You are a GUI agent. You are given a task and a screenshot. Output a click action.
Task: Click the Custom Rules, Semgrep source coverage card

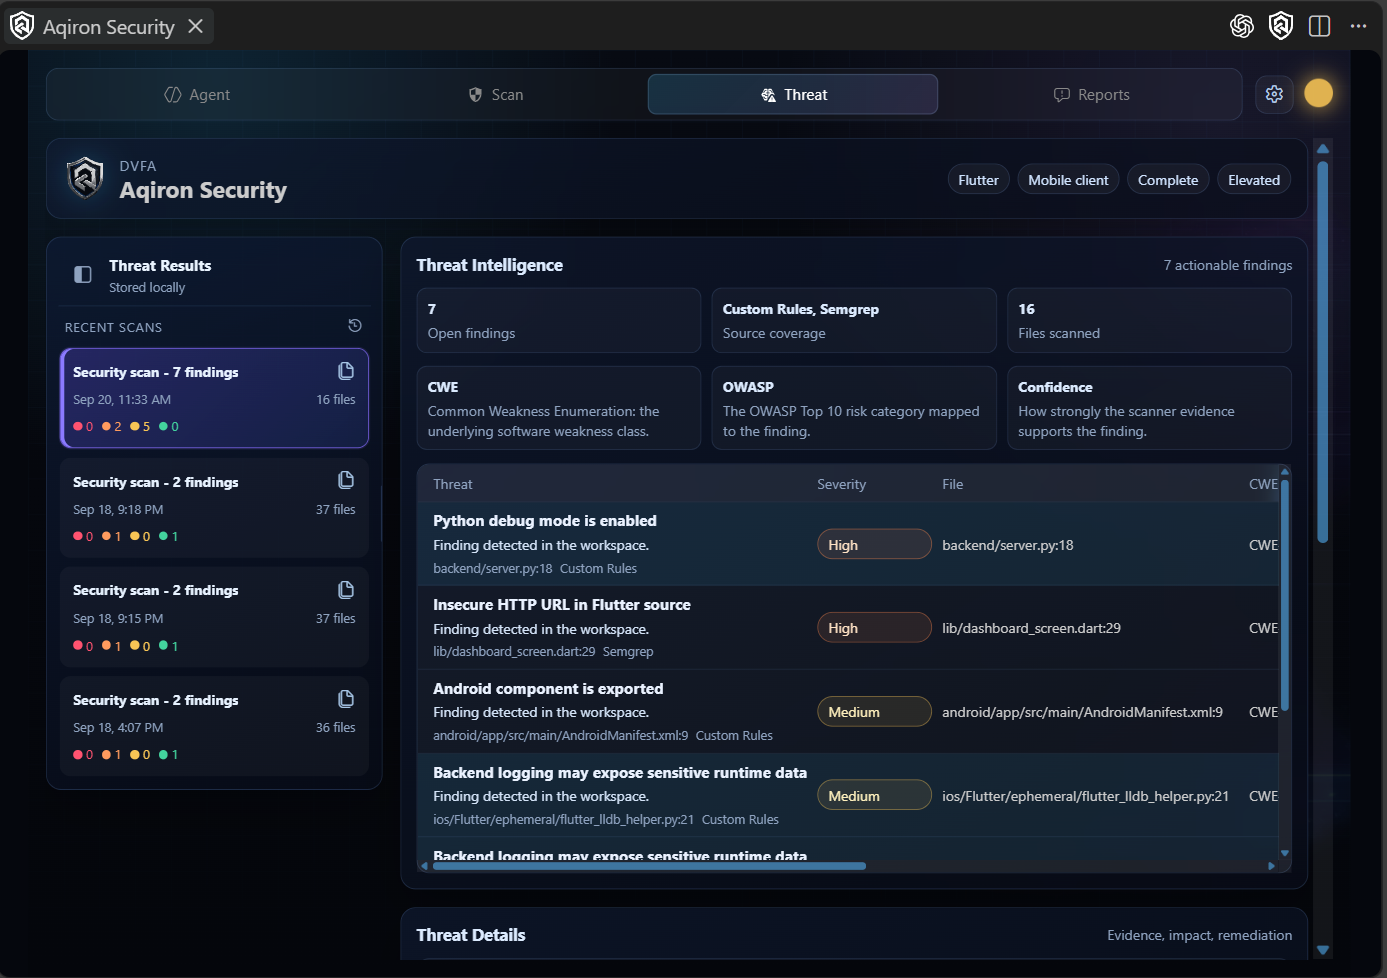[x=854, y=321]
